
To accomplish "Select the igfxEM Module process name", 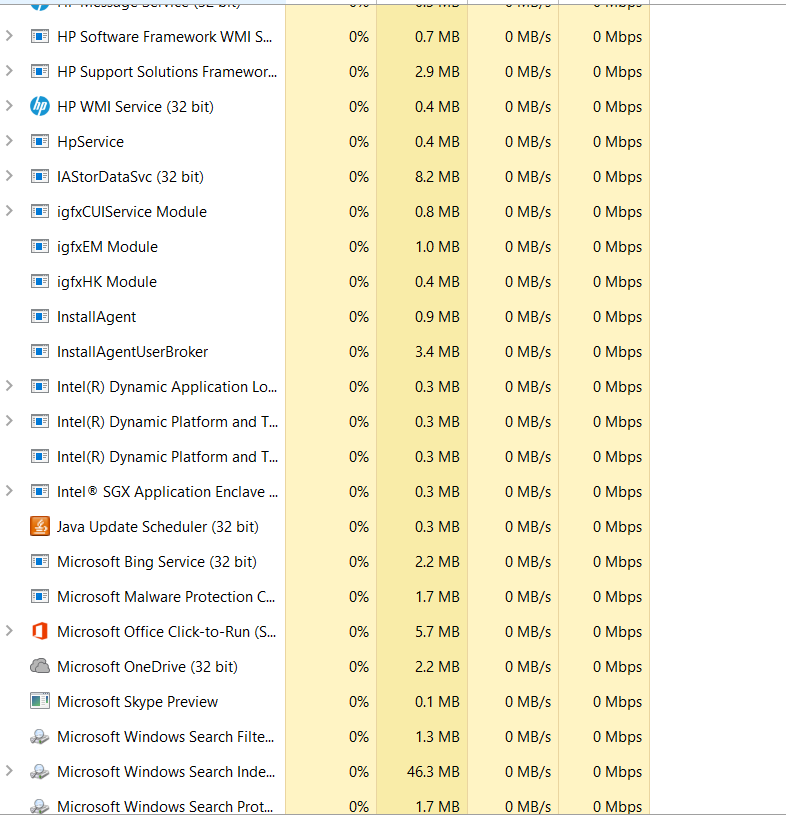I will coord(107,247).
